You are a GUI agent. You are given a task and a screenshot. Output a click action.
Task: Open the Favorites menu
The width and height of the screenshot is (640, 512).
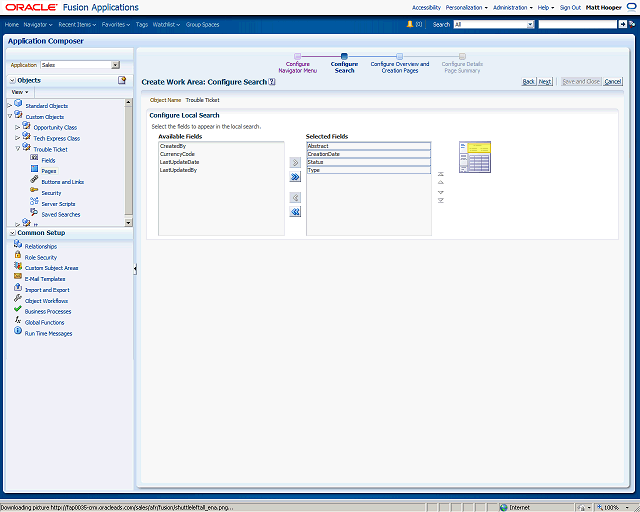[116, 24]
